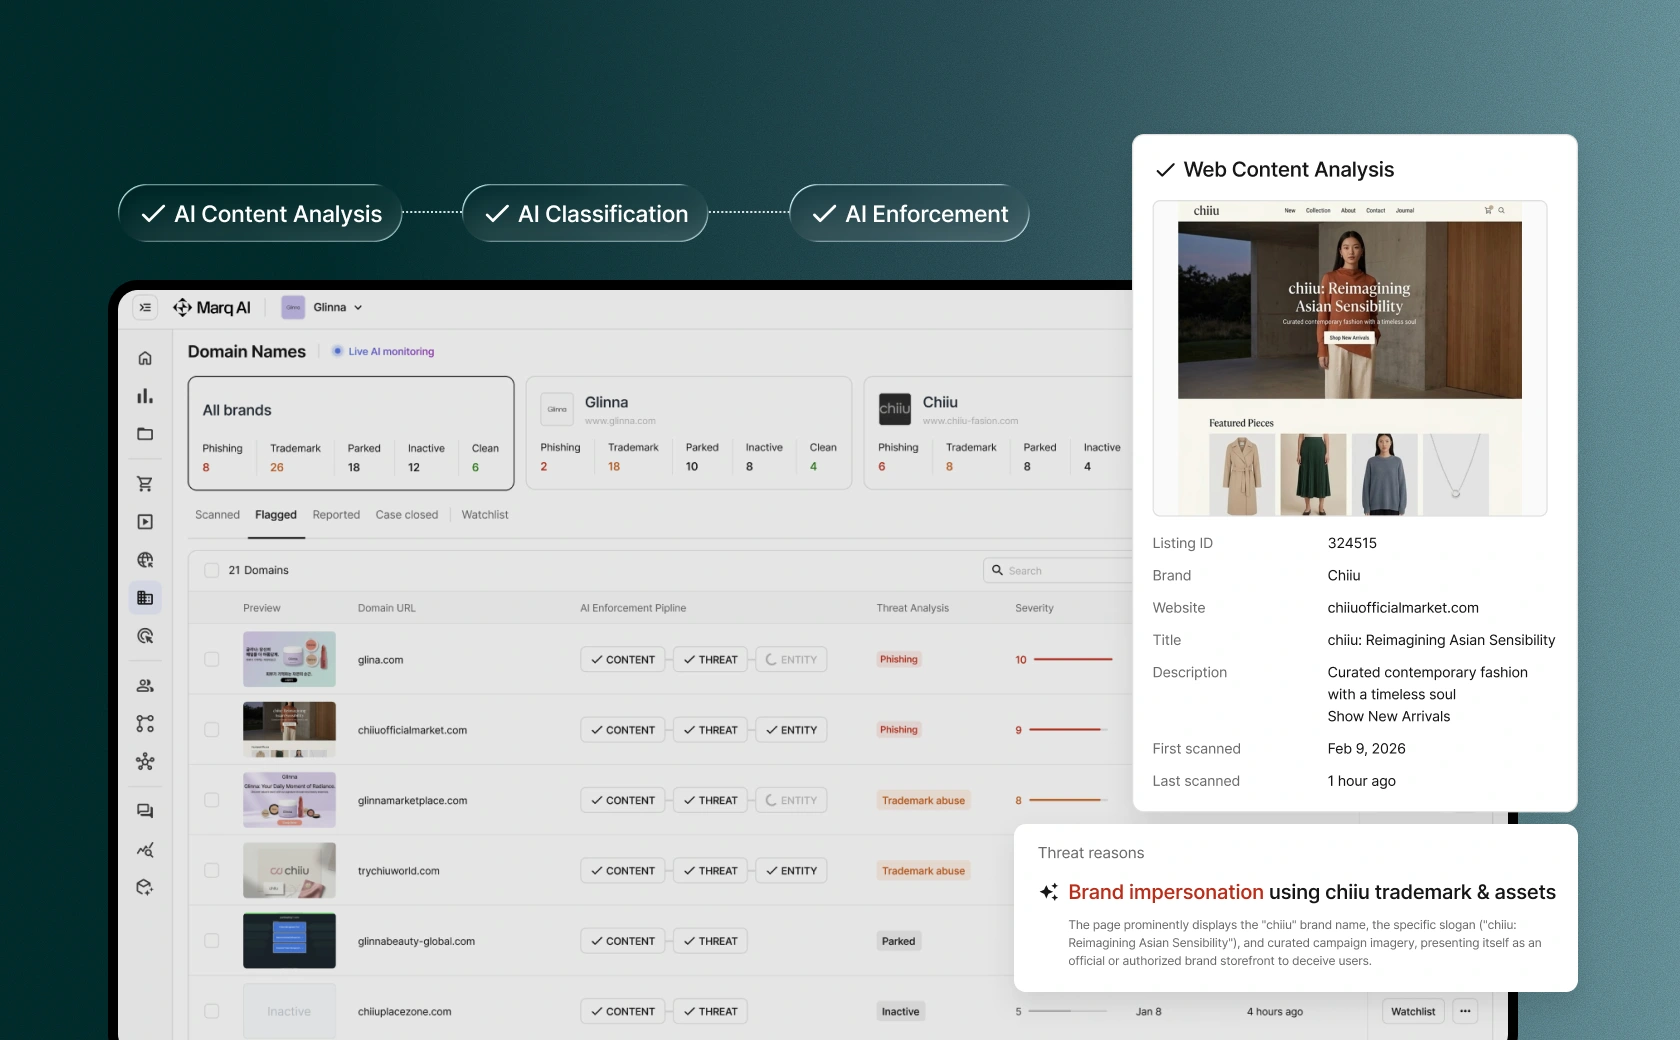The height and width of the screenshot is (1040, 1680).
Task: Open the workflow nodes sidebar icon
Action: 145,724
